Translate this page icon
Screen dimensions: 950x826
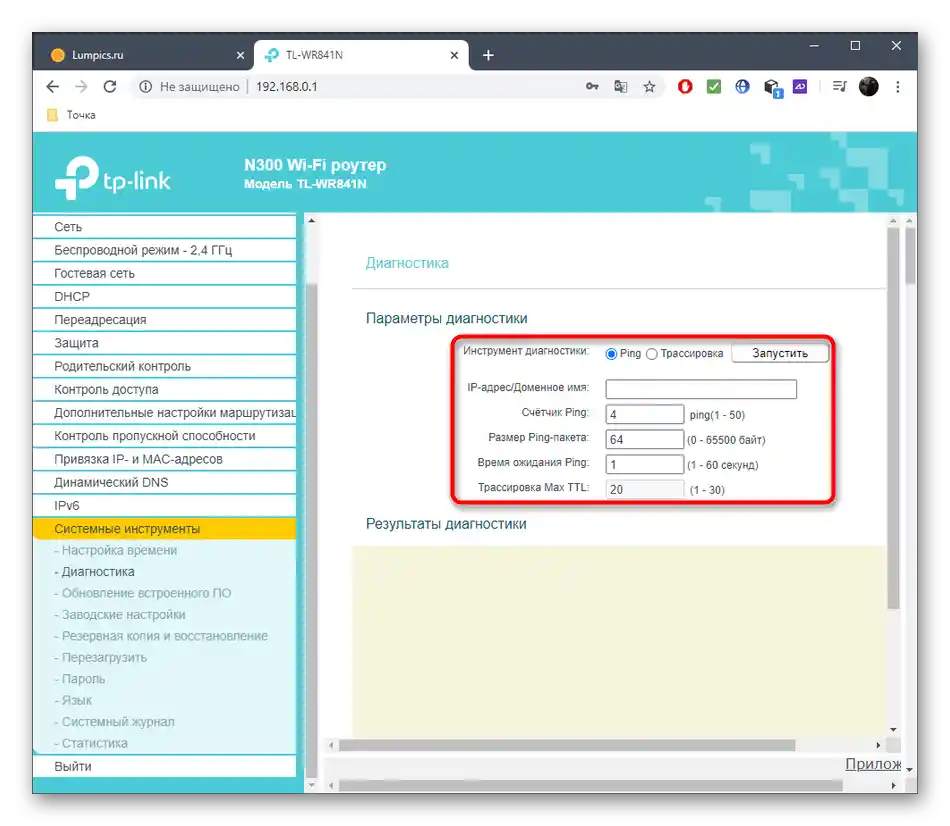[620, 87]
